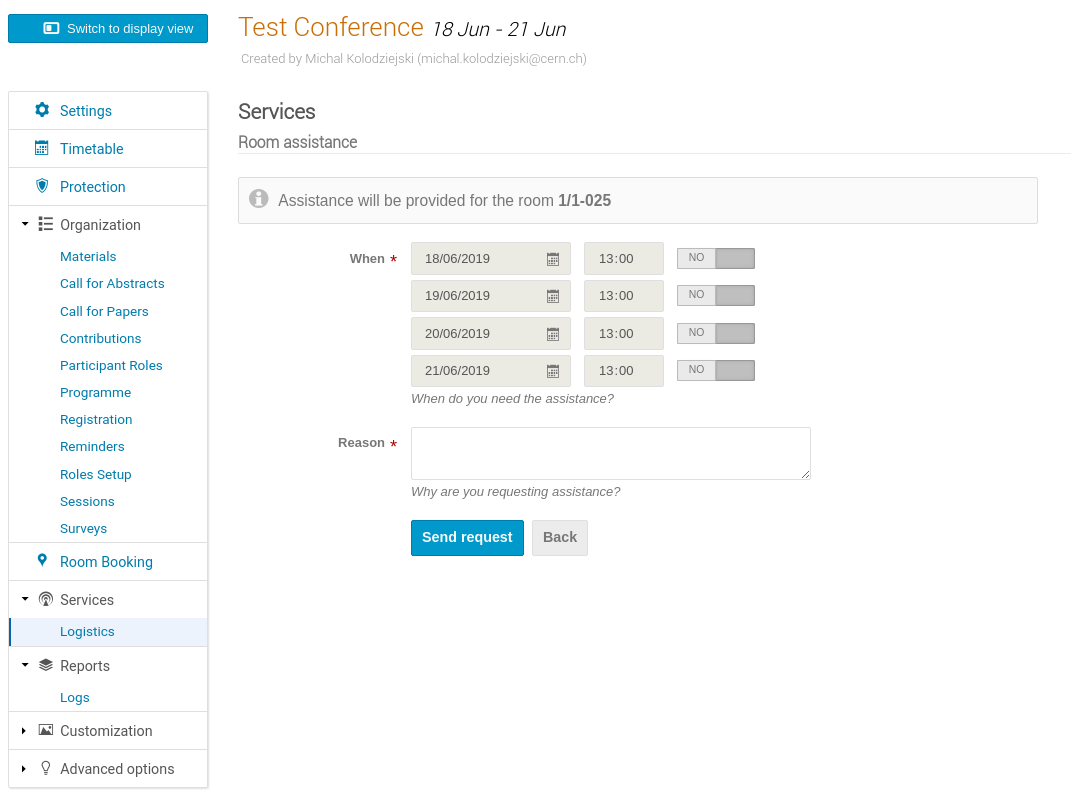Click the Reason text area
1071x799 pixels.
[611, 453]
